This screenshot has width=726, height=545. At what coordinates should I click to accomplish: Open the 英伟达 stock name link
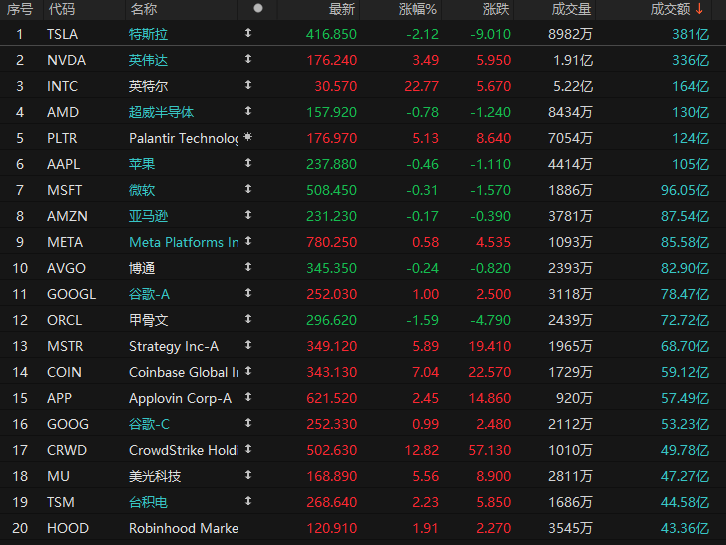[148, 60]
